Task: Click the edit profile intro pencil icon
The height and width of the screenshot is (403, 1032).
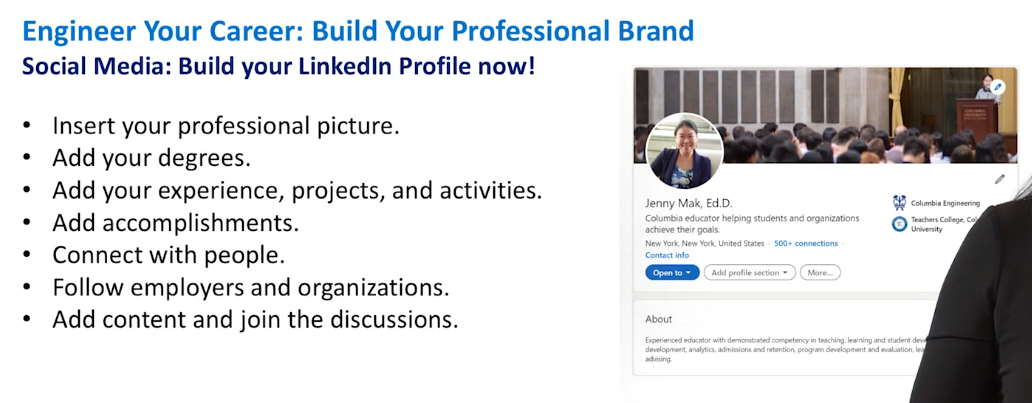Action: pos(1000,178)
